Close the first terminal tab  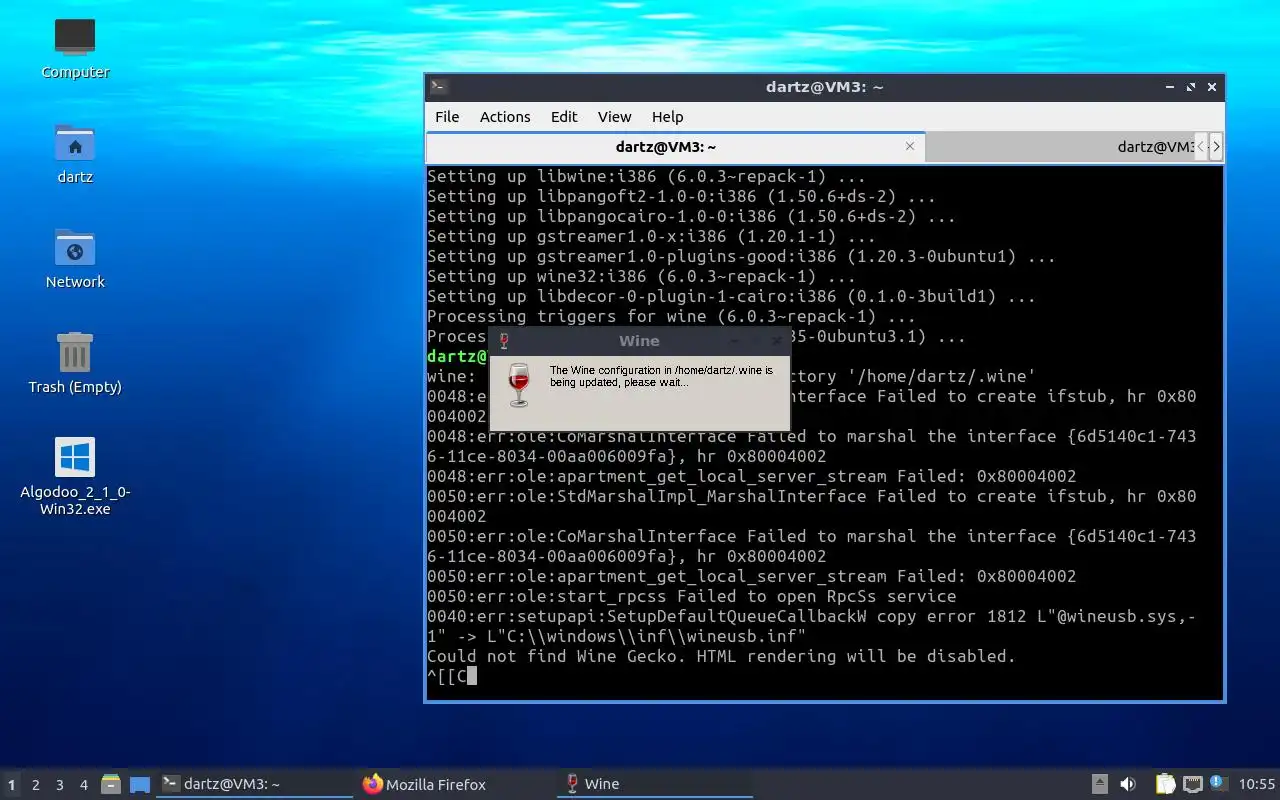click(x=910, y=146)
